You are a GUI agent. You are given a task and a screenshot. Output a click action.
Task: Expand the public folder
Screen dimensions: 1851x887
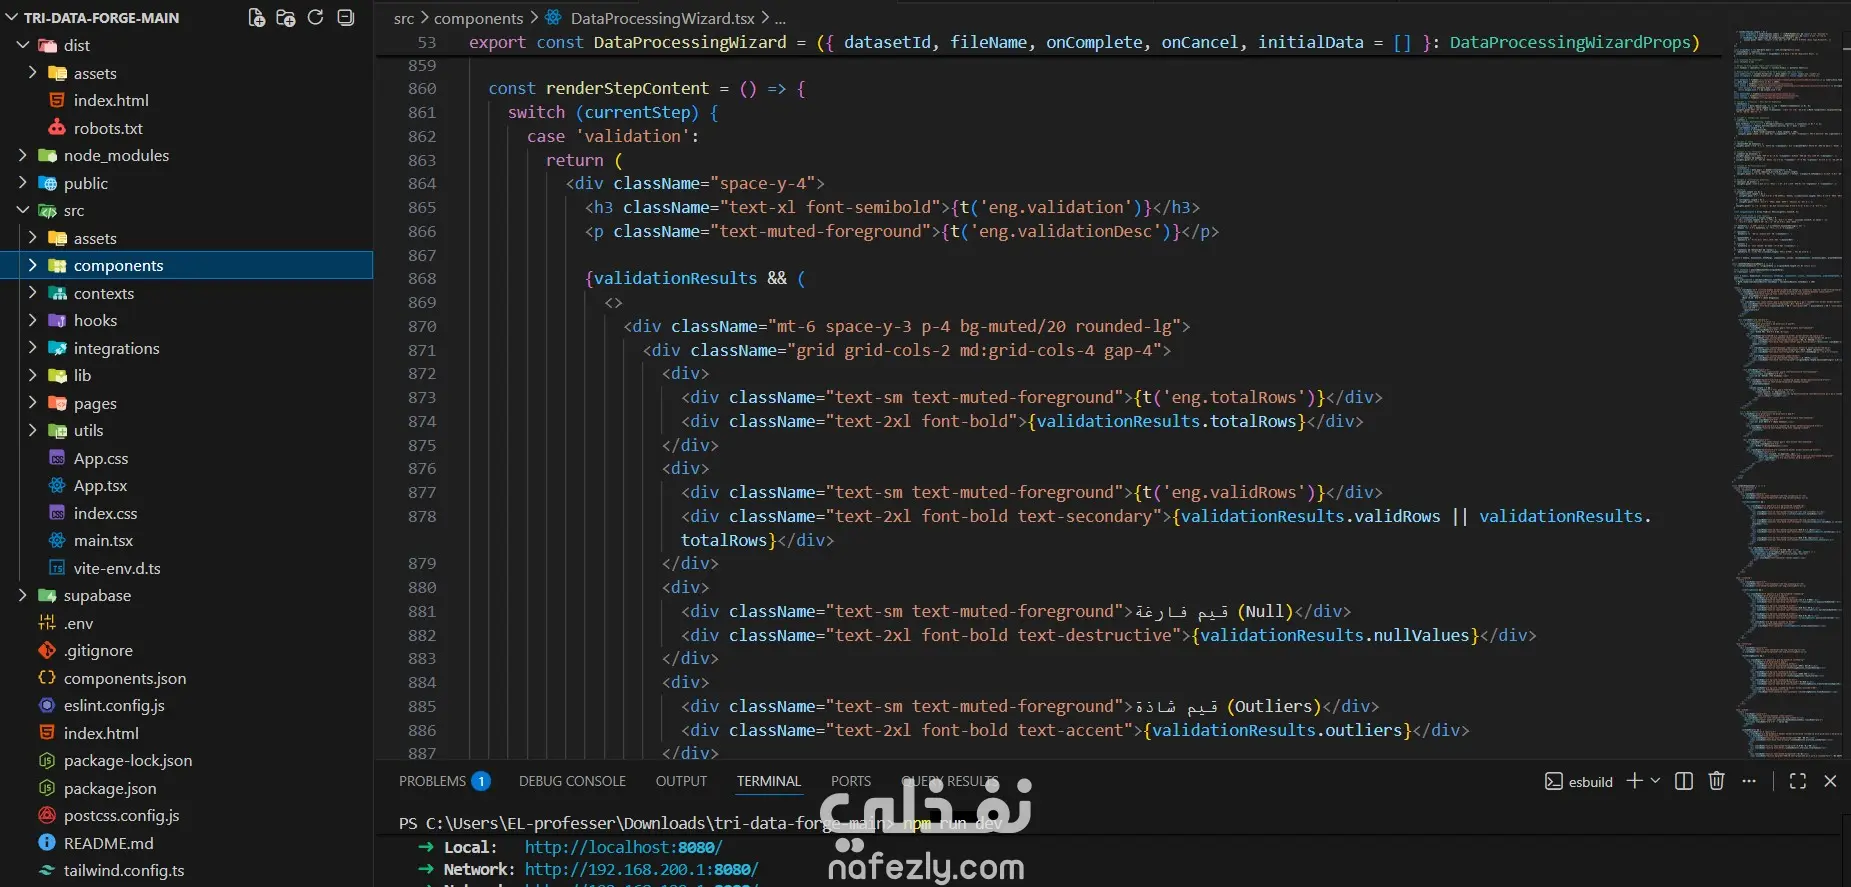23,183
